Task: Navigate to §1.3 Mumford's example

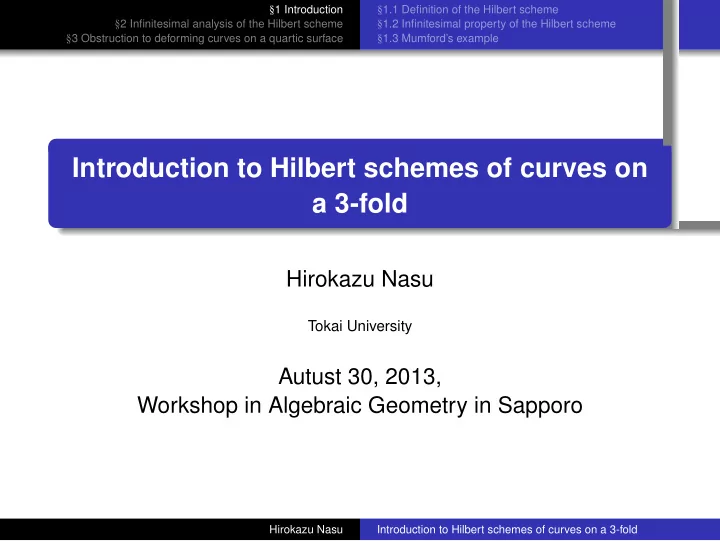Action: 438,38
